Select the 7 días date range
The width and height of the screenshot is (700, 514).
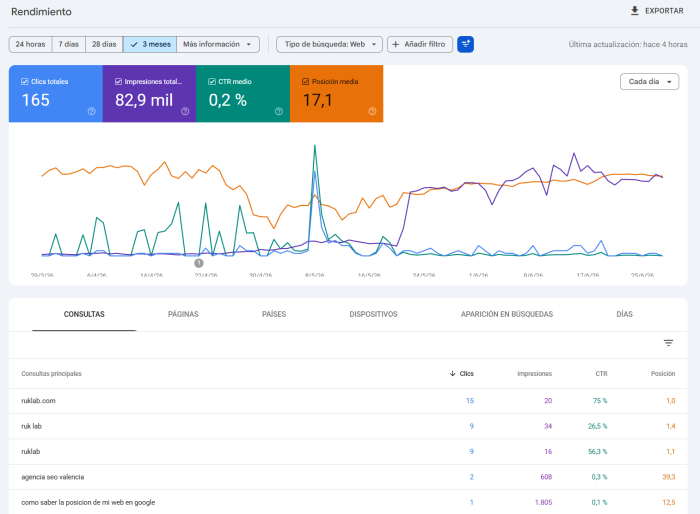tap(69, 44)
